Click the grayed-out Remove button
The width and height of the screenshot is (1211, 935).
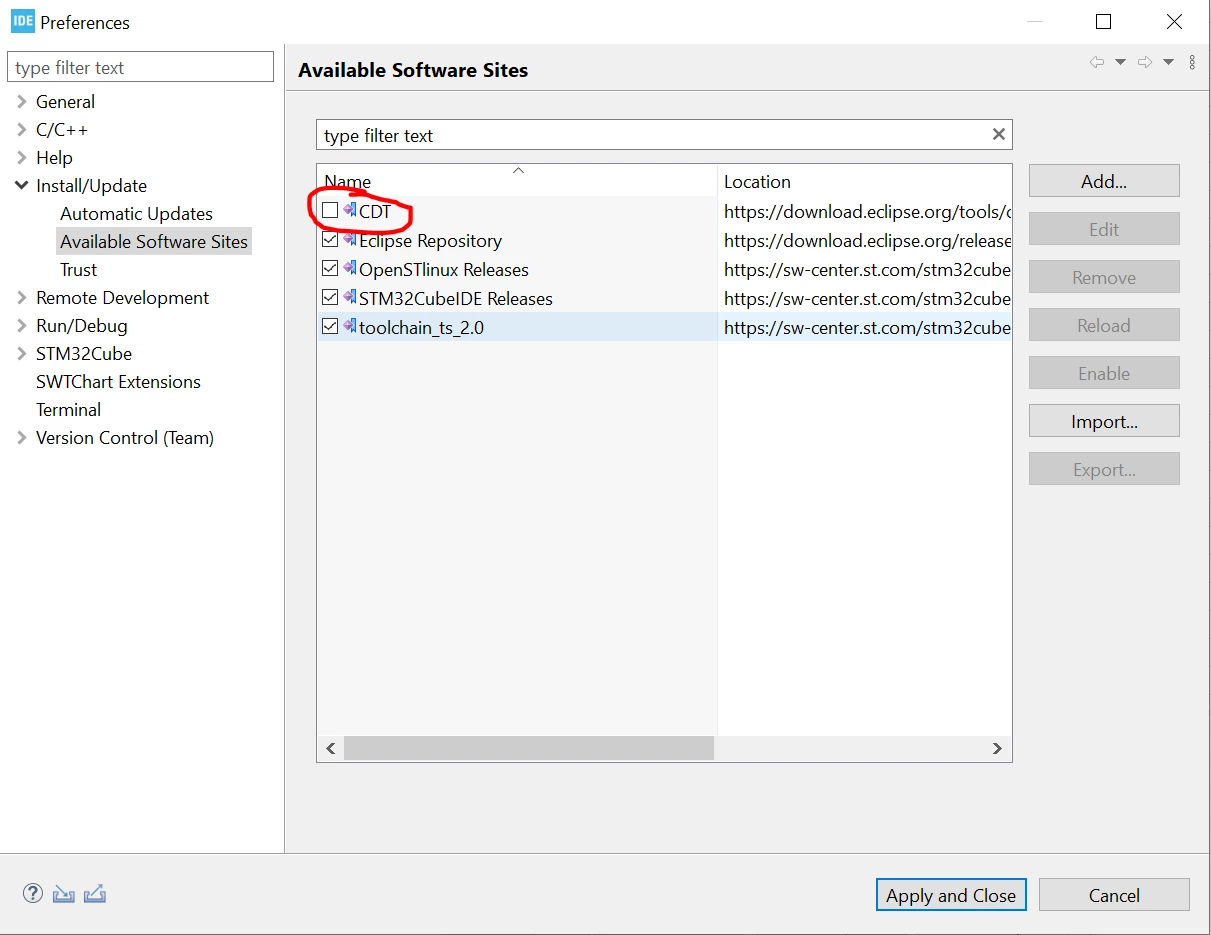(x=1104, y=277)
